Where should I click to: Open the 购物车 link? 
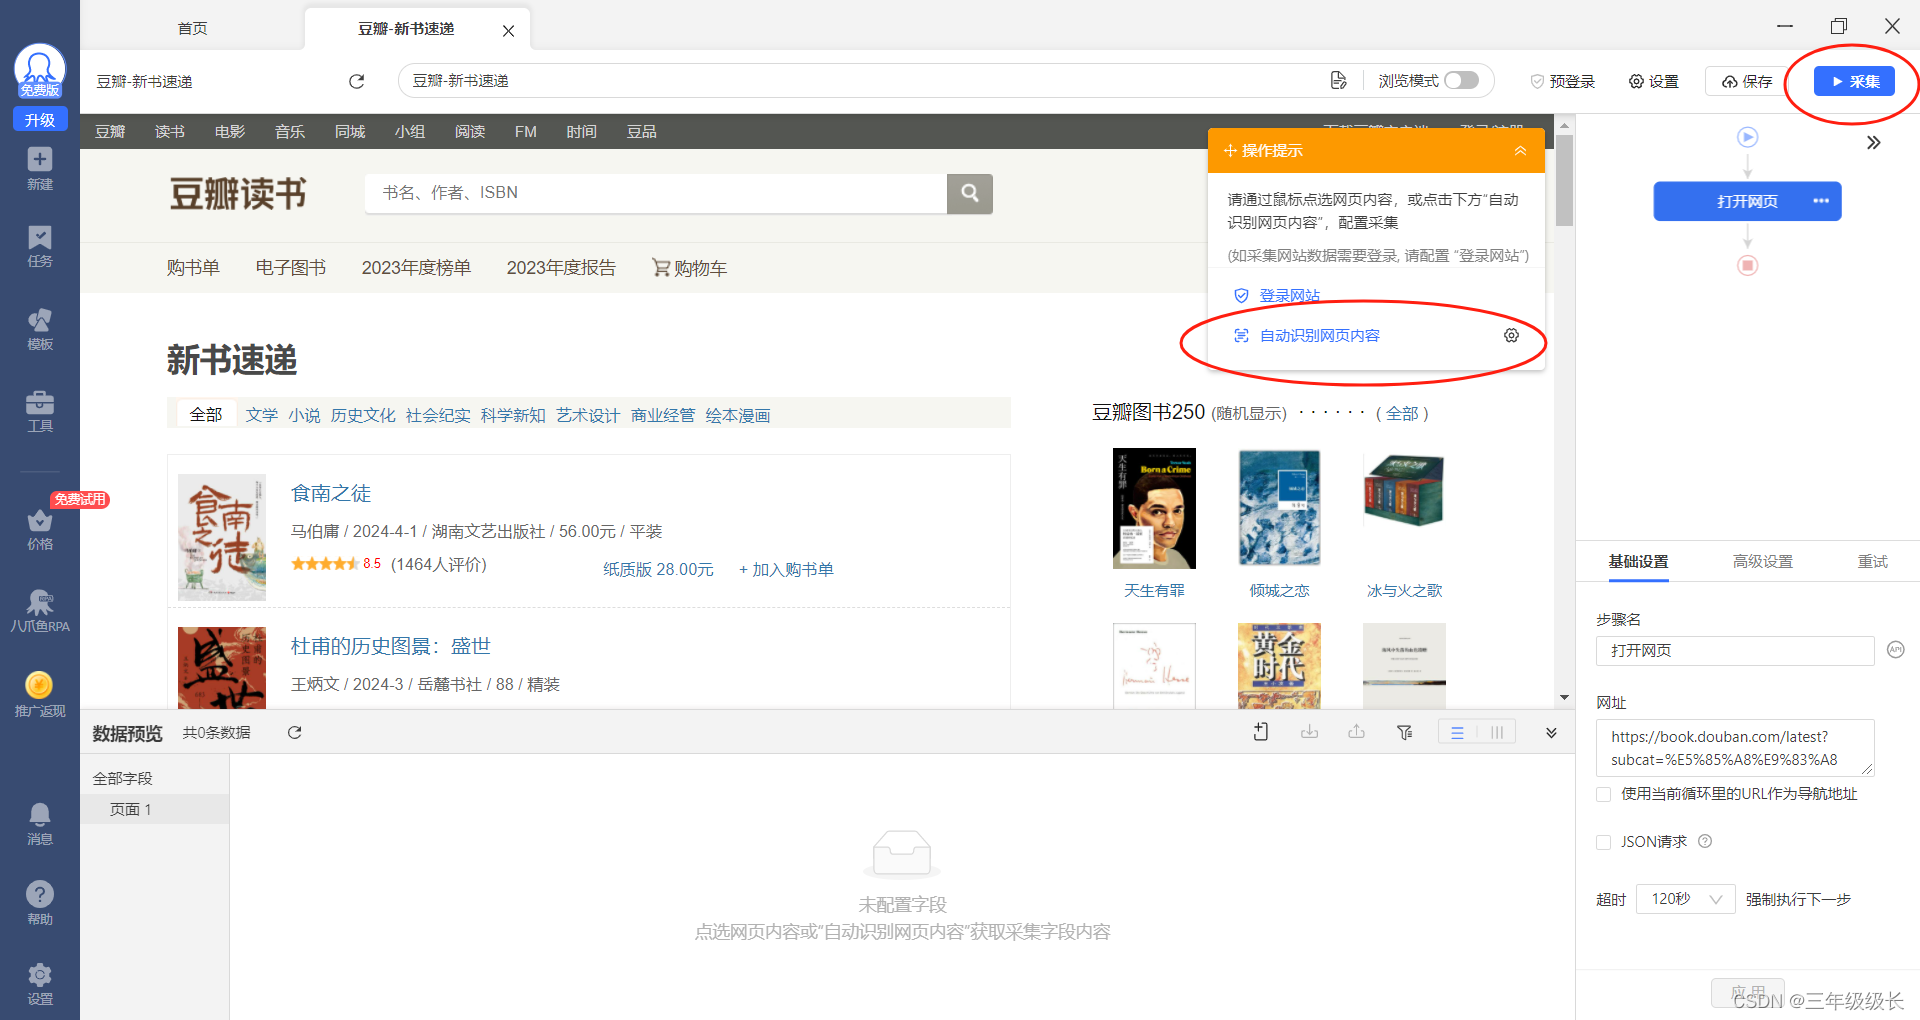pos(689,268)
